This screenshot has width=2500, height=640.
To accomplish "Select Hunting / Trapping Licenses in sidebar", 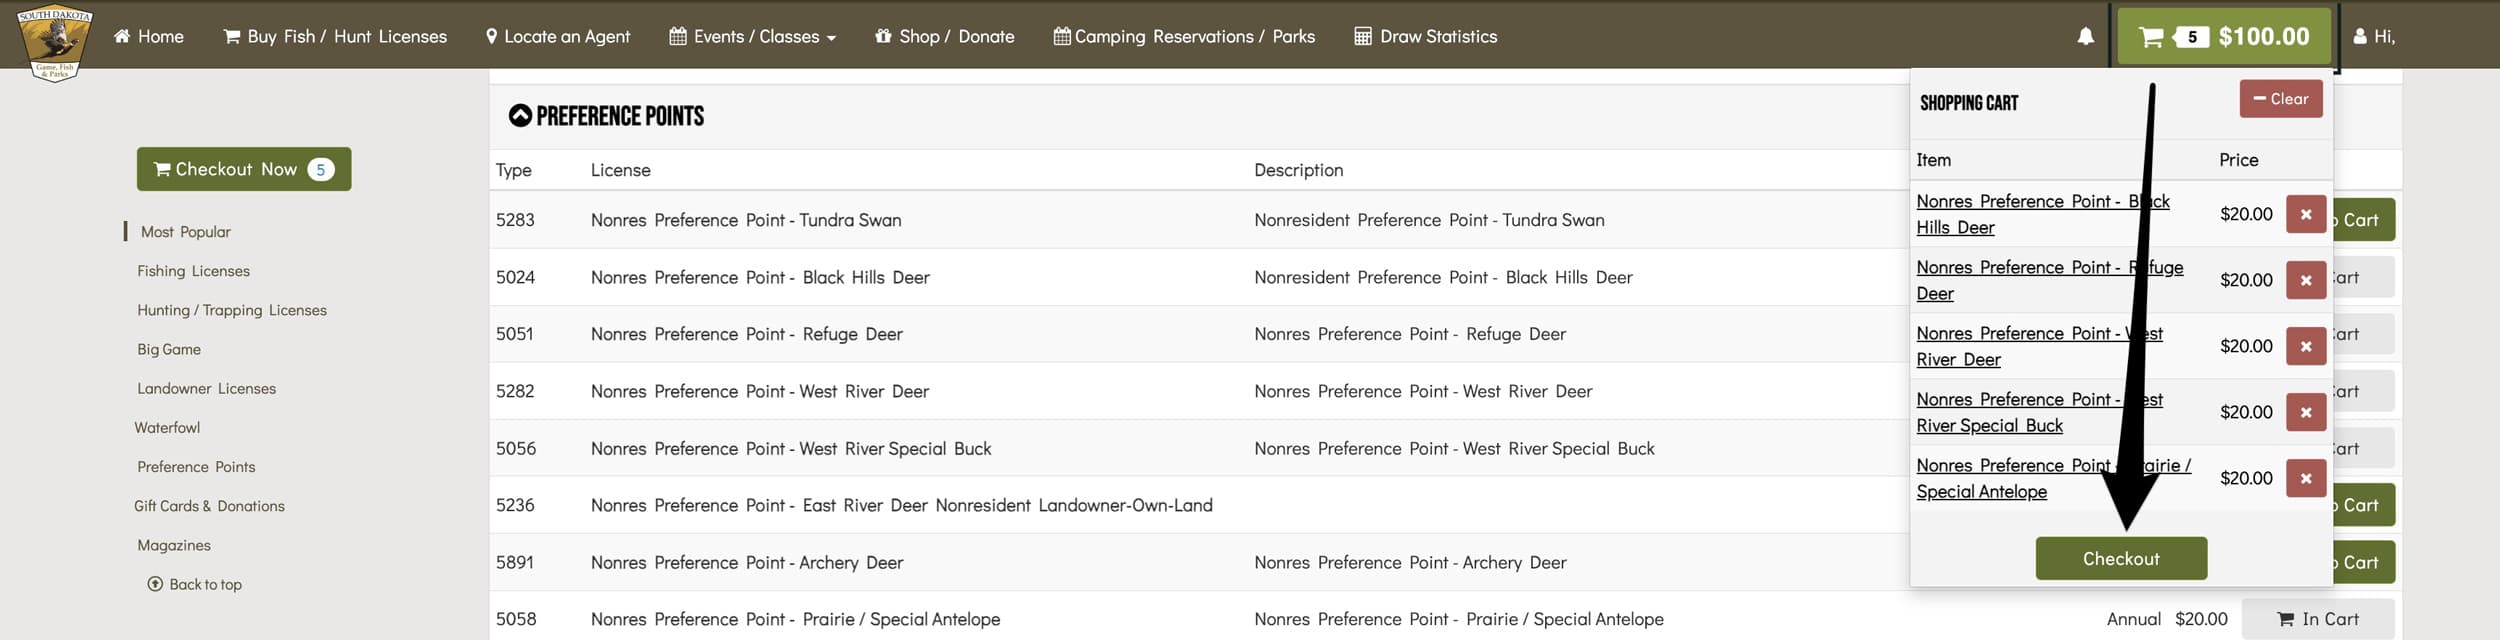I will click(232, 310).
